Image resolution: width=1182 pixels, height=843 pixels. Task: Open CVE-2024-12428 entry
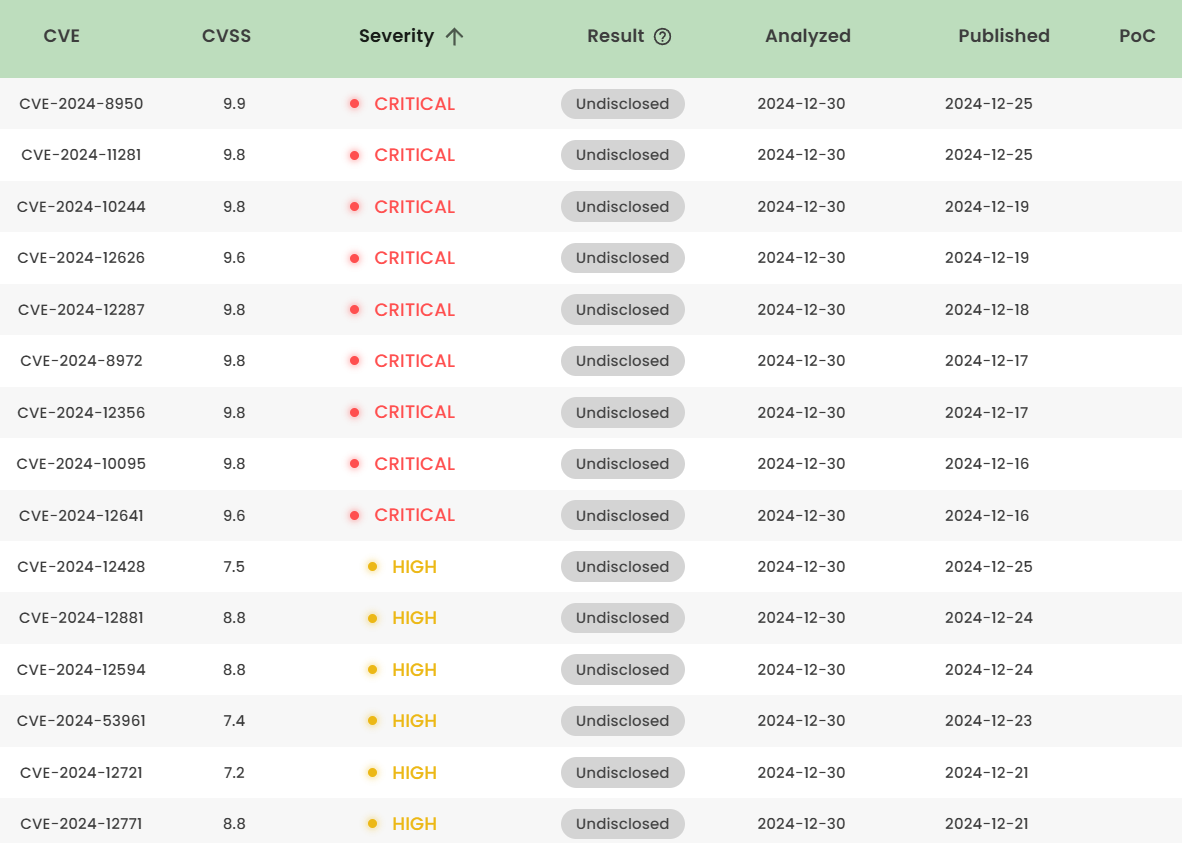[x=81, y=567]
